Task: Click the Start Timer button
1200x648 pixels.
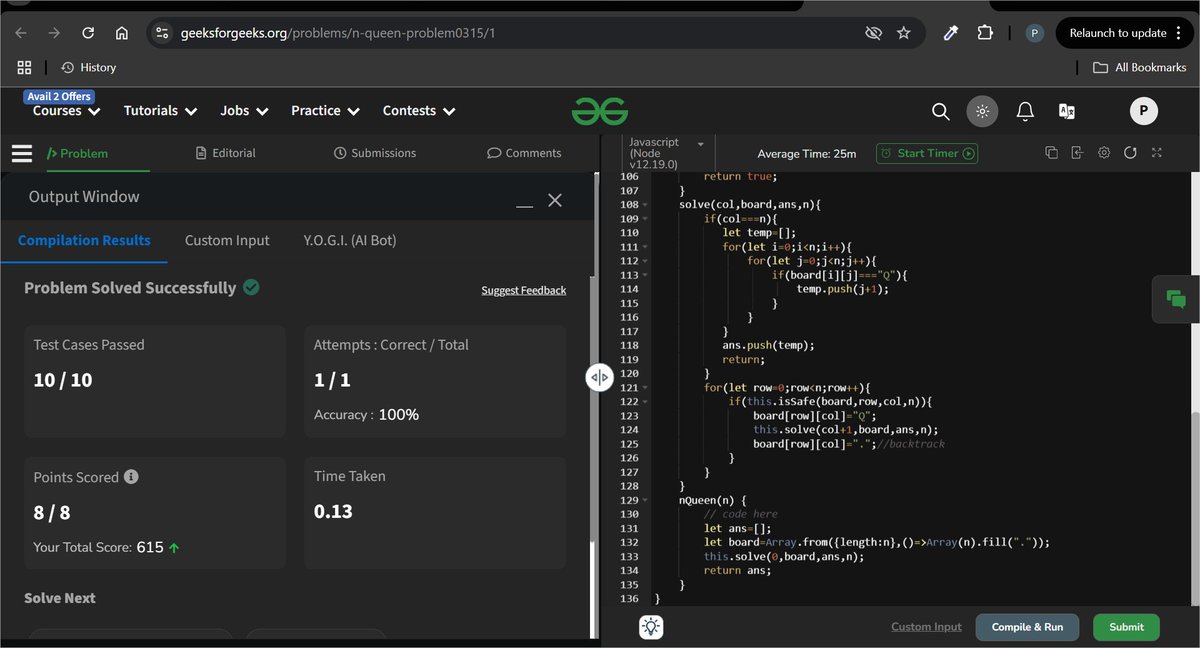Action: [927, 153]
